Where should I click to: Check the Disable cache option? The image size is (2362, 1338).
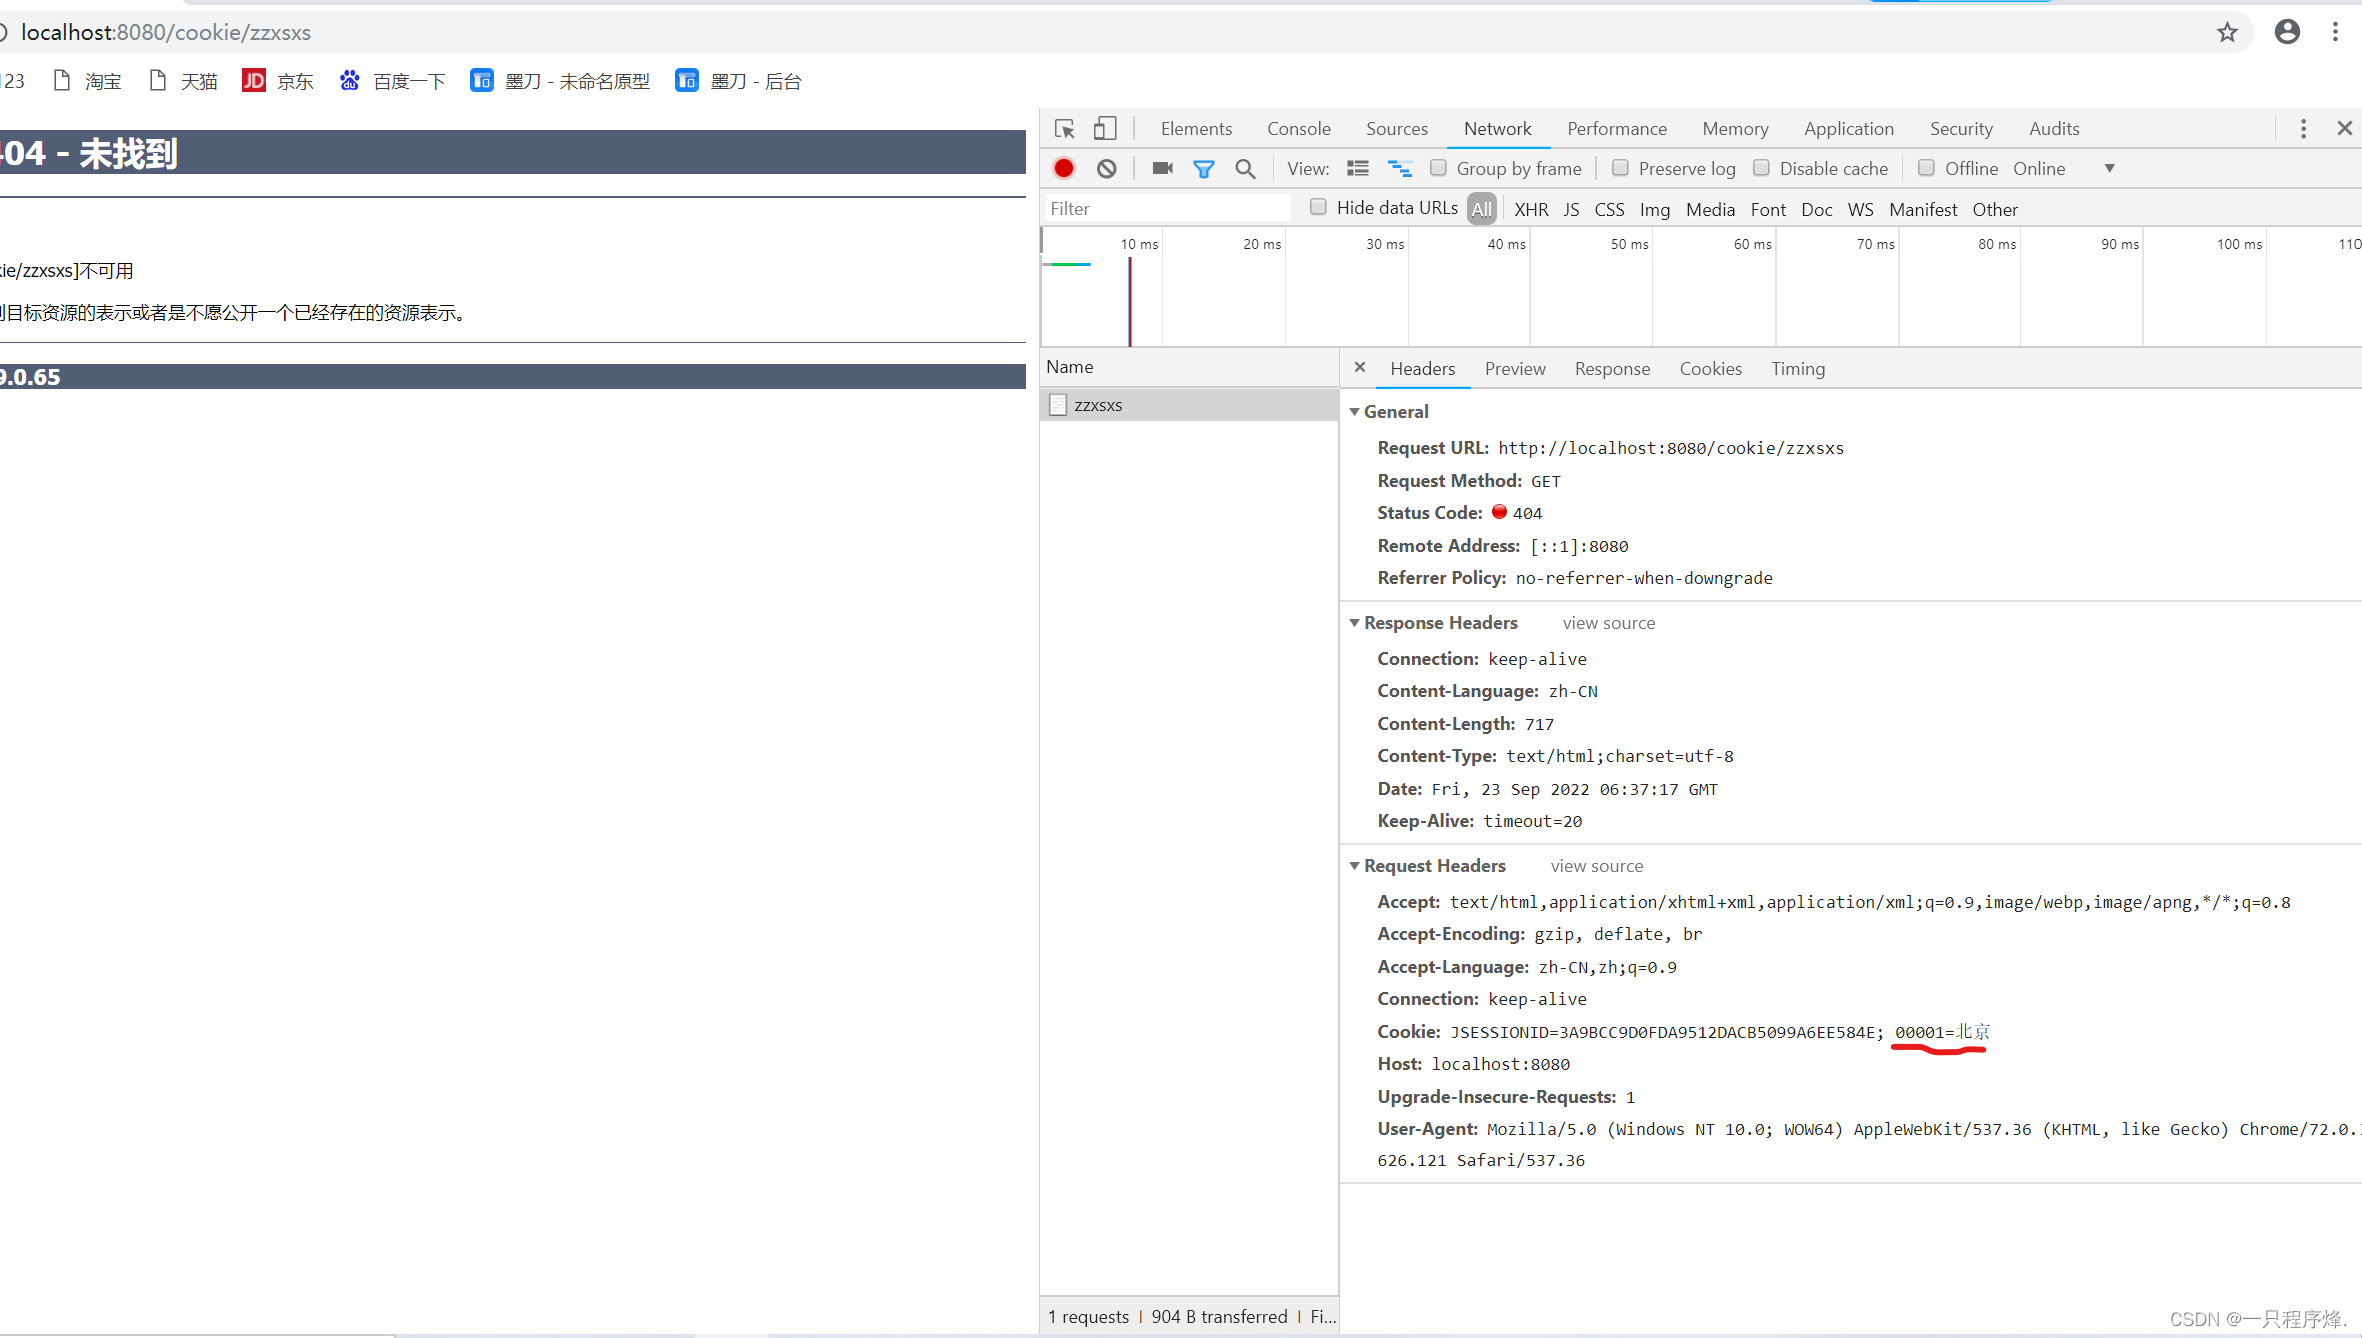[x=1762, y=168]
